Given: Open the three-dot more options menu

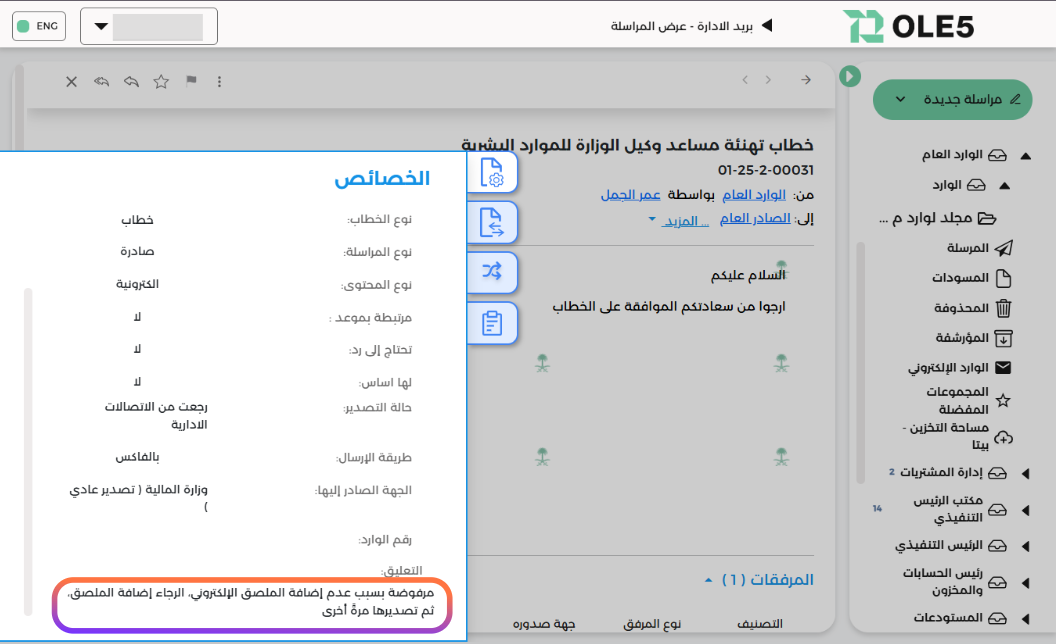Looking at the screenshot, I should pos(219,82).
